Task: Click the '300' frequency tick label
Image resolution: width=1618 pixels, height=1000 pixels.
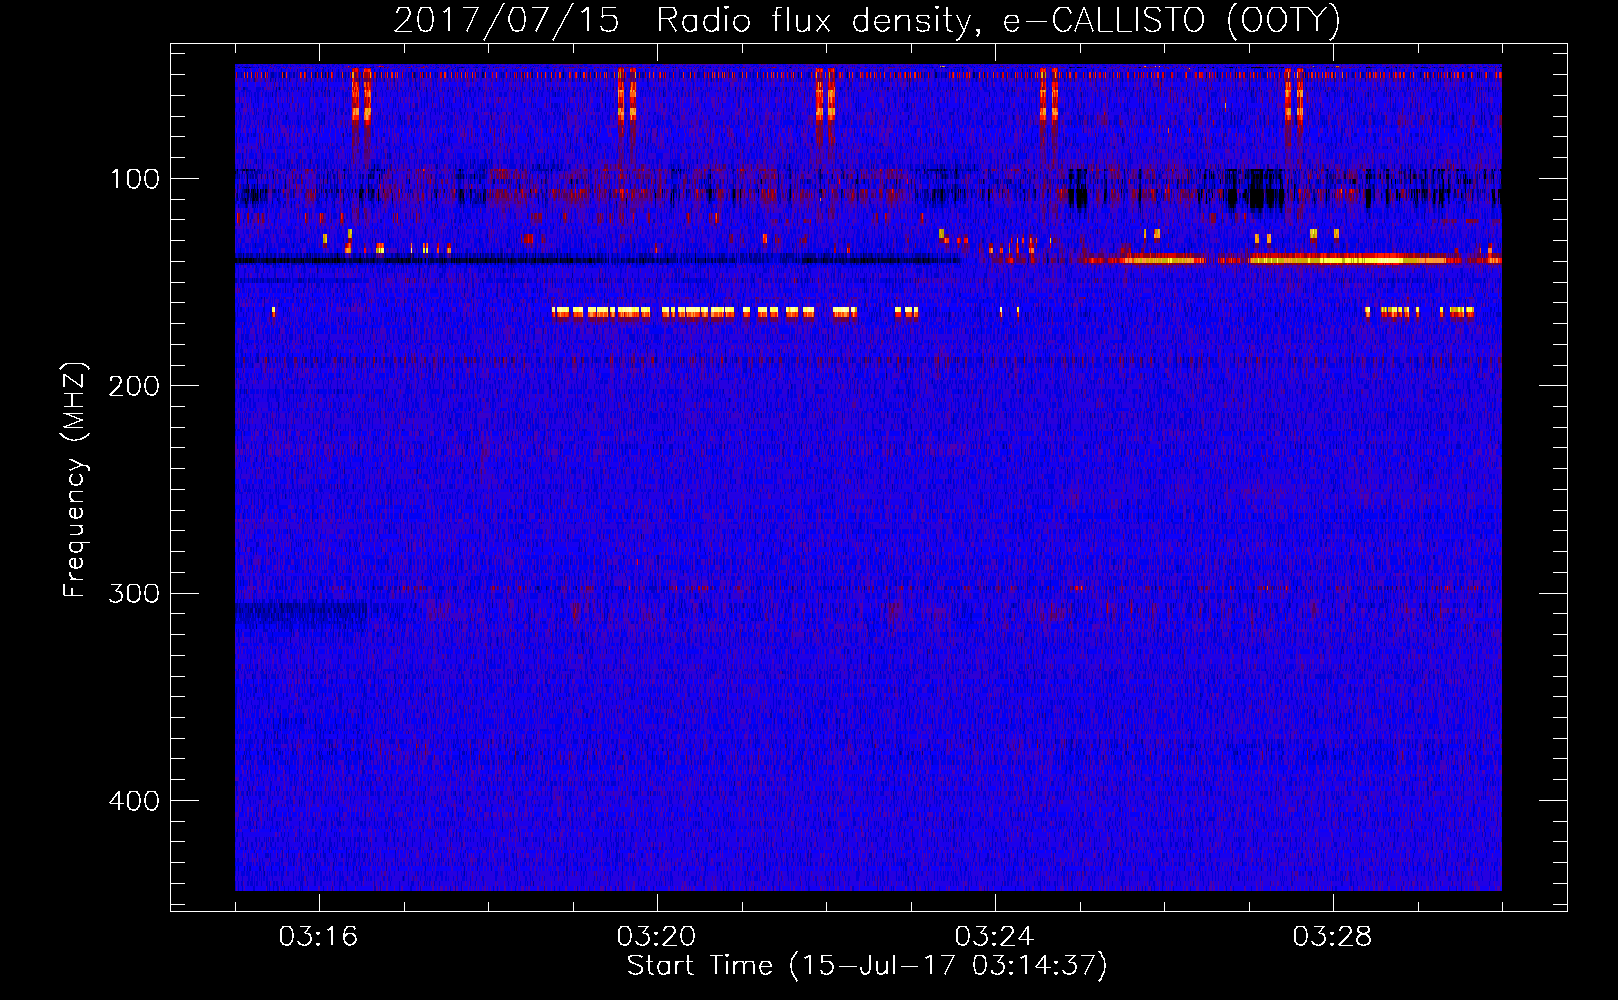Action: [x=134, y=593]
